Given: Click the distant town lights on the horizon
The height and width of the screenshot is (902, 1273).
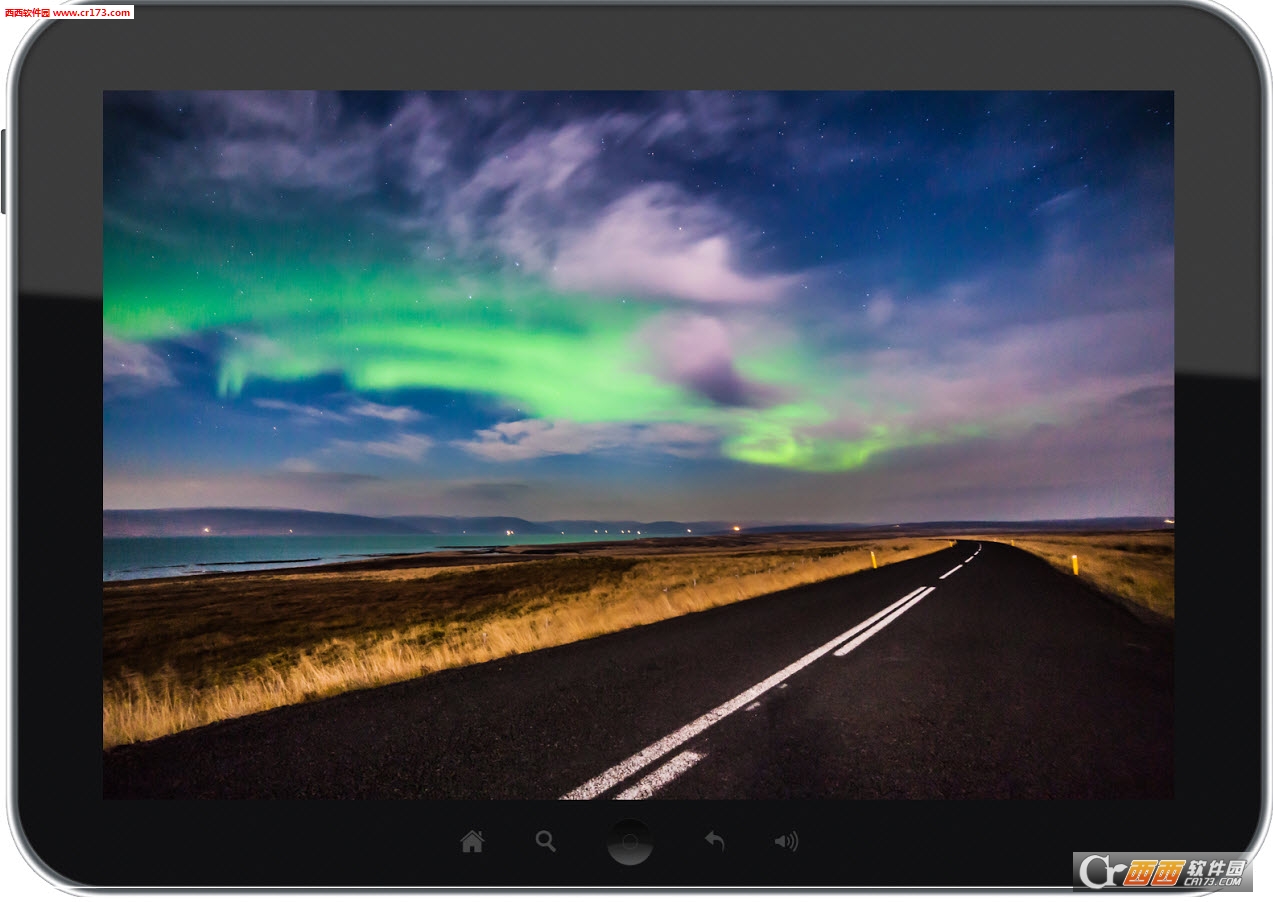Looking at the screenshot, I should pyautogui.click(x=622, y=531).
